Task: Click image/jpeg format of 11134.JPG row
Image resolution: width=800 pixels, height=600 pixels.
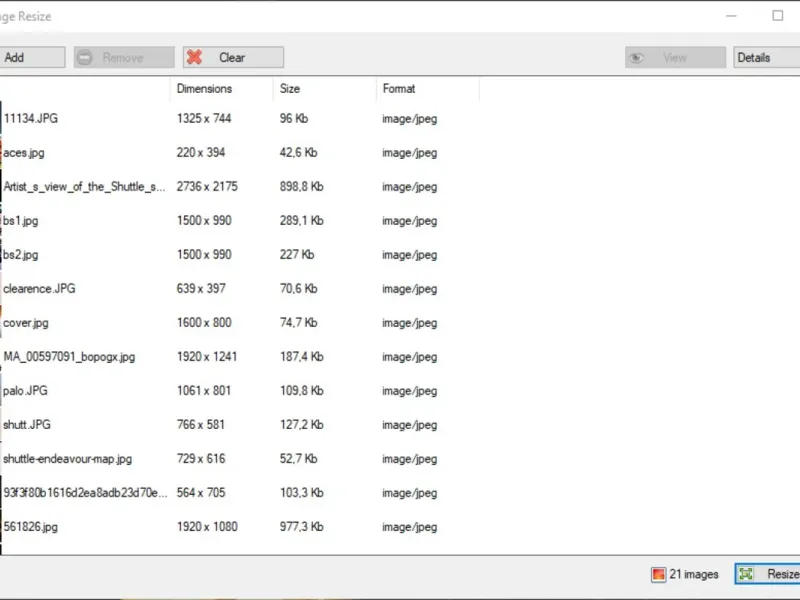Action: [410, 119]
